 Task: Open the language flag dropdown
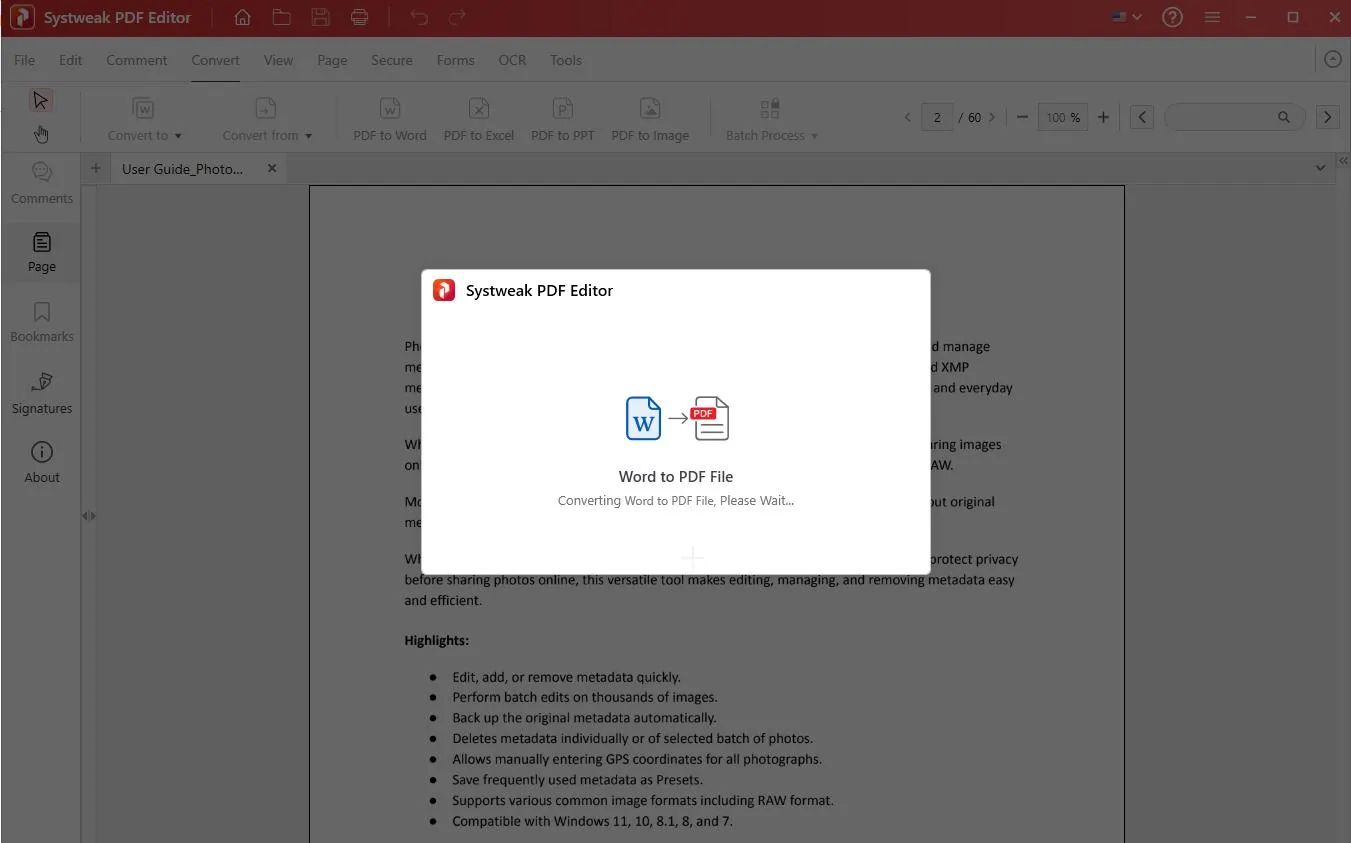coord(1126,17)
